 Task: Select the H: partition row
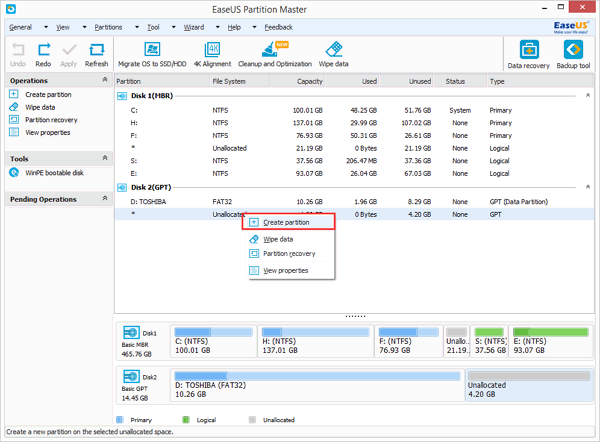click(354, 123)
